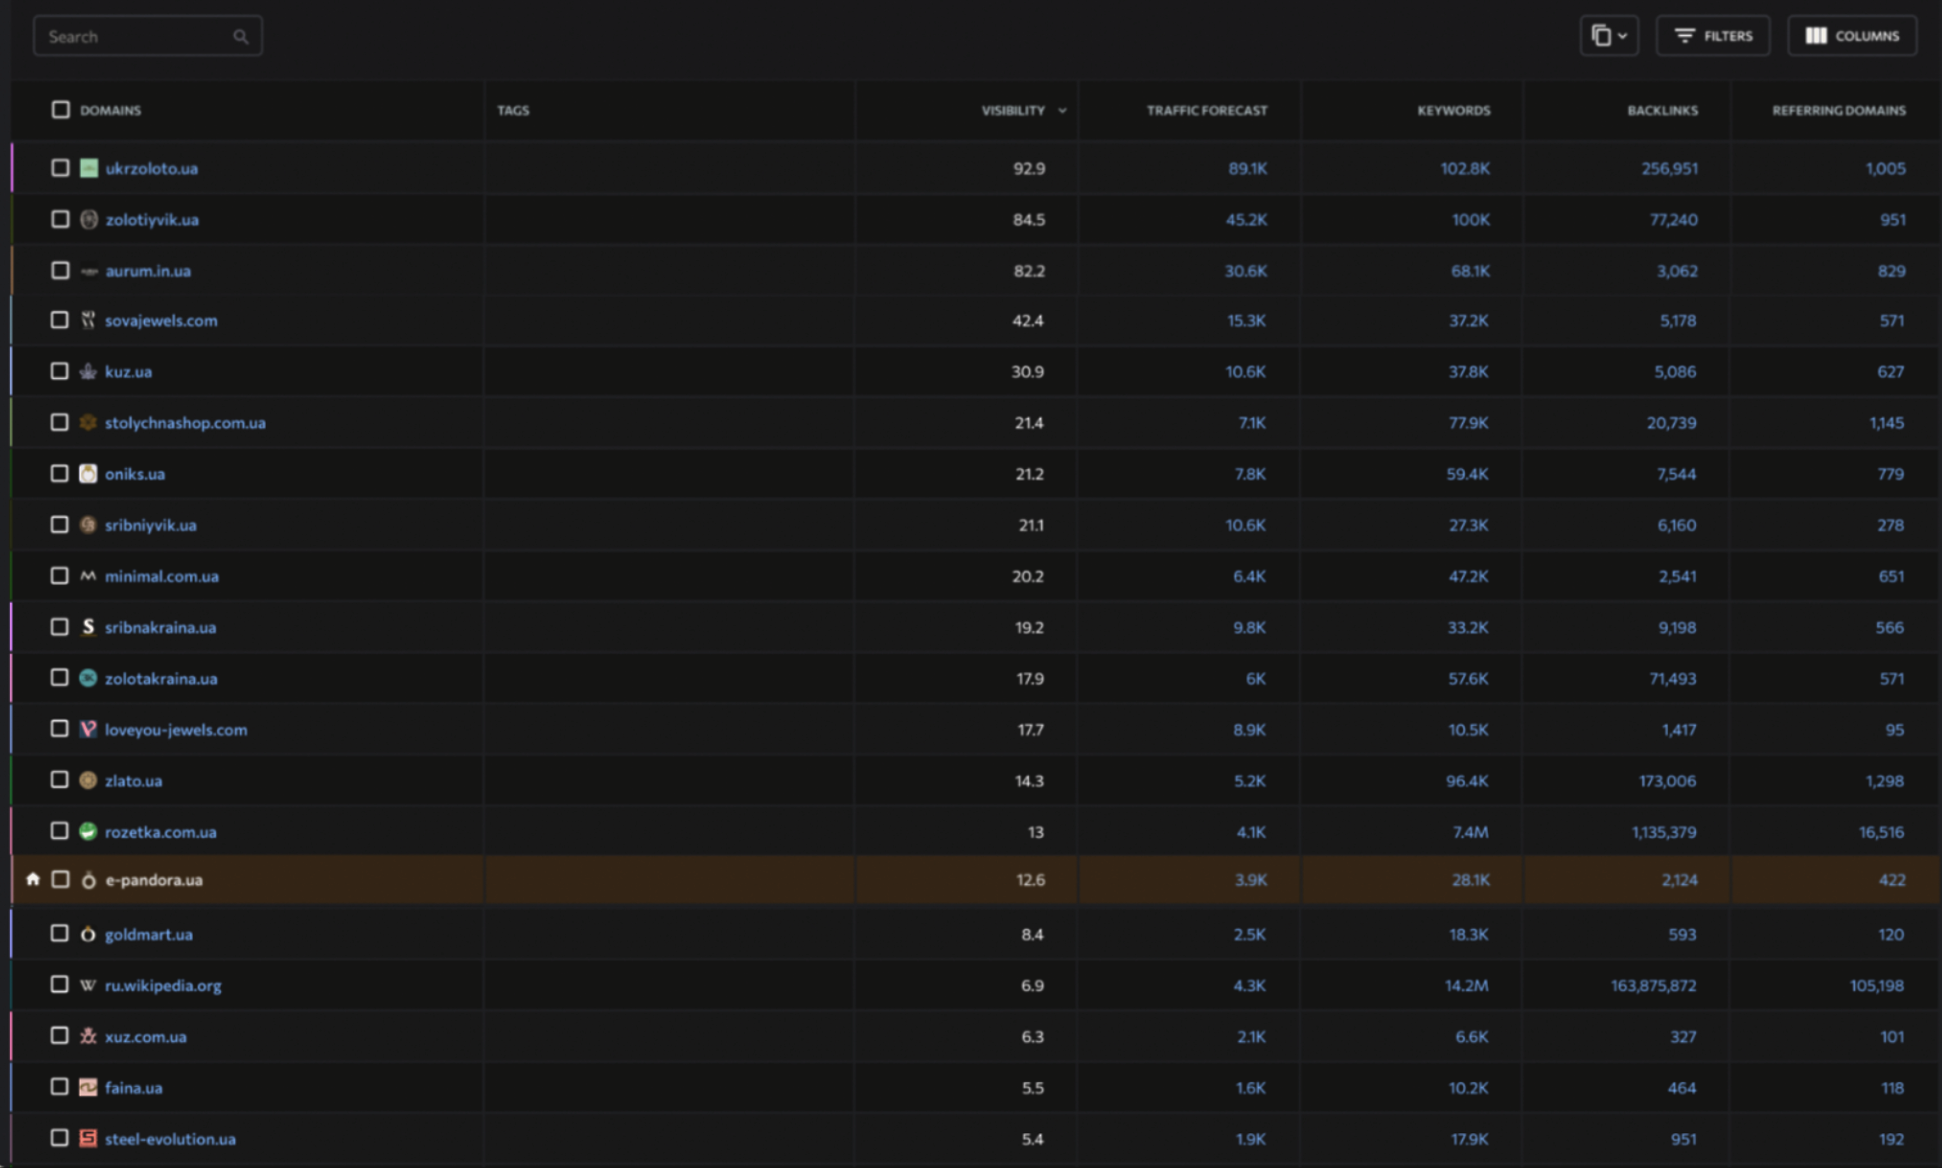
Task: Open traffic forecast 2.5K for goldmart.ua
Action: 1249,935
